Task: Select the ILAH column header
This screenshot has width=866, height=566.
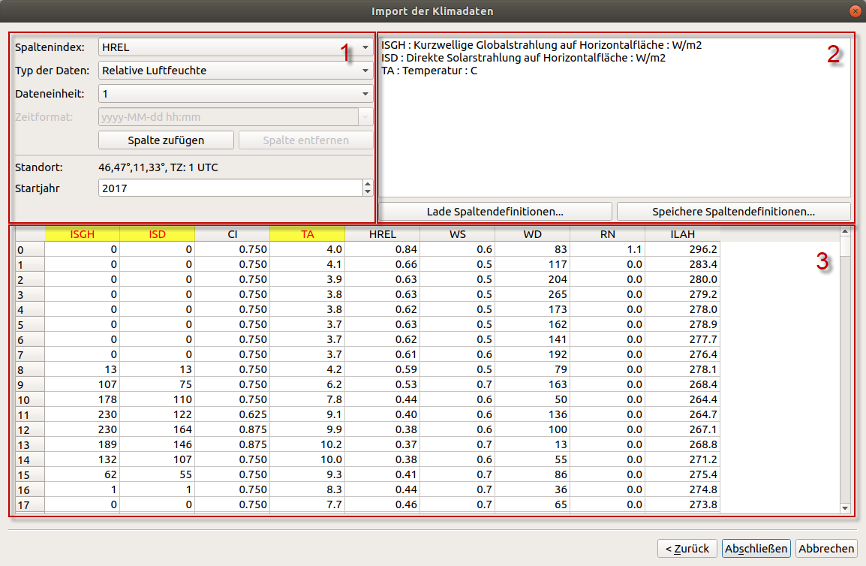Action: [x=683, y=234]
